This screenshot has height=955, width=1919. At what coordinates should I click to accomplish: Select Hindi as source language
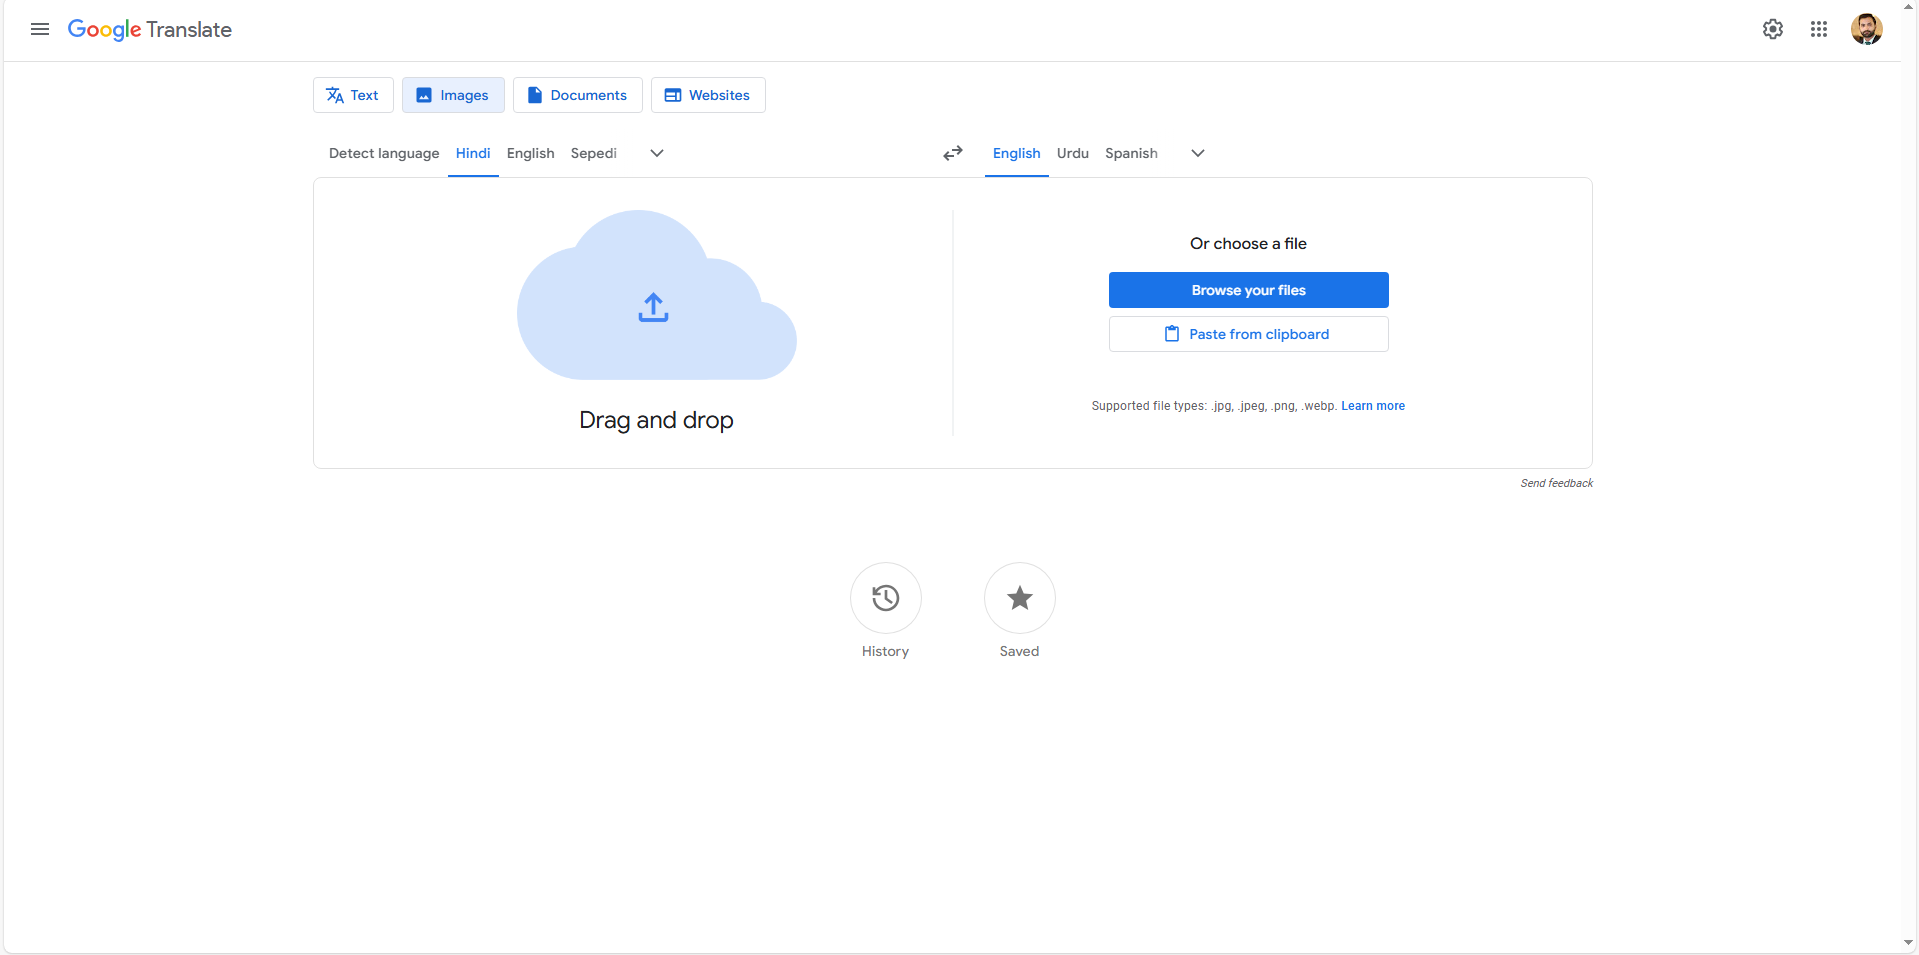(473, 153)
